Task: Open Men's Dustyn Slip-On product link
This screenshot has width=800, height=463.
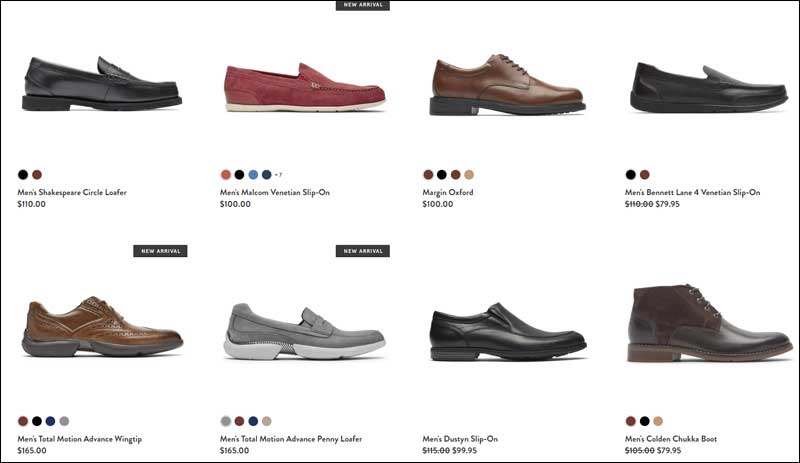Action: click(460, 439)
